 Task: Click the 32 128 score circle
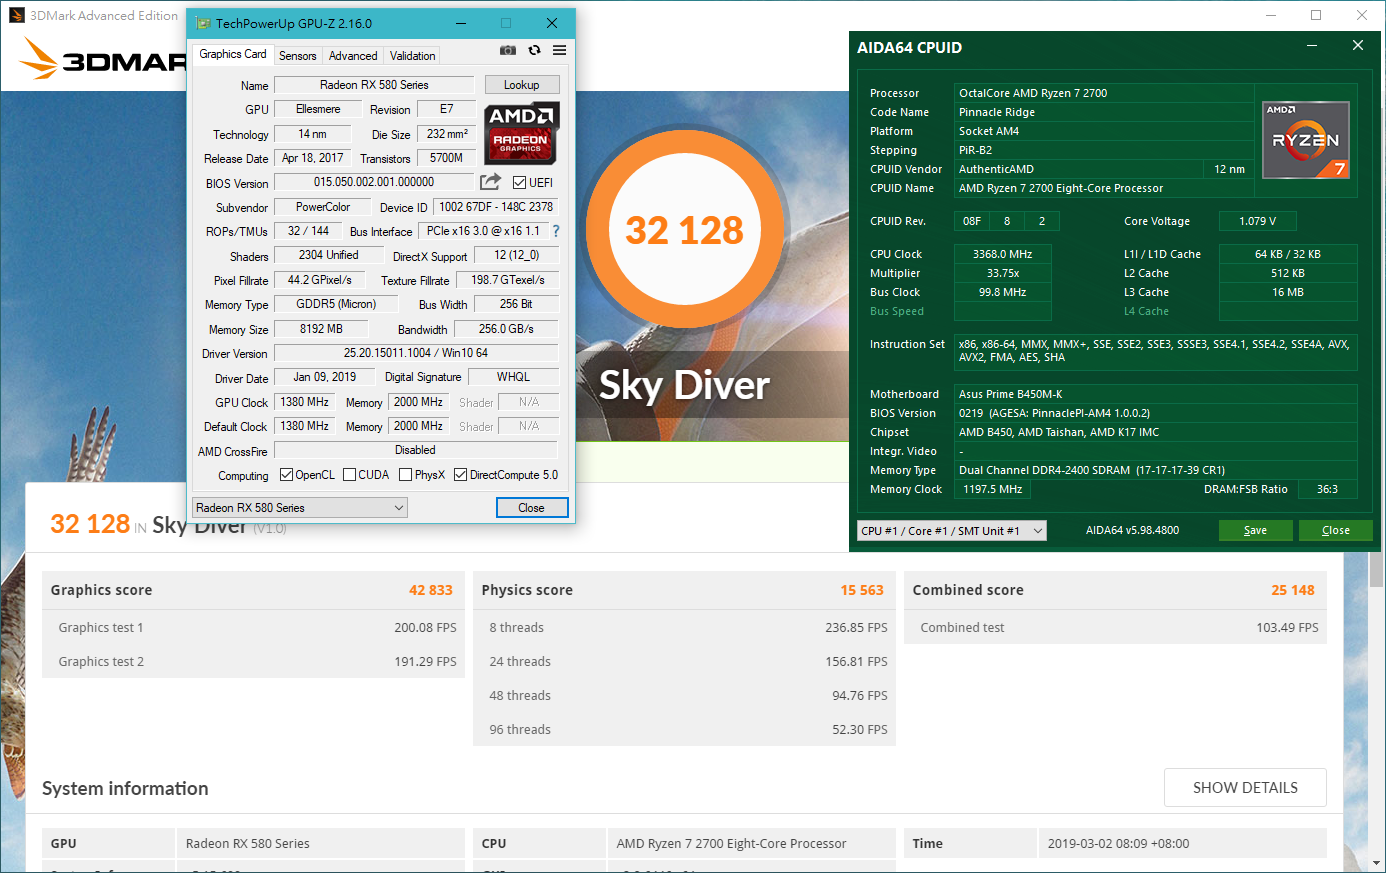pos(685,230)
